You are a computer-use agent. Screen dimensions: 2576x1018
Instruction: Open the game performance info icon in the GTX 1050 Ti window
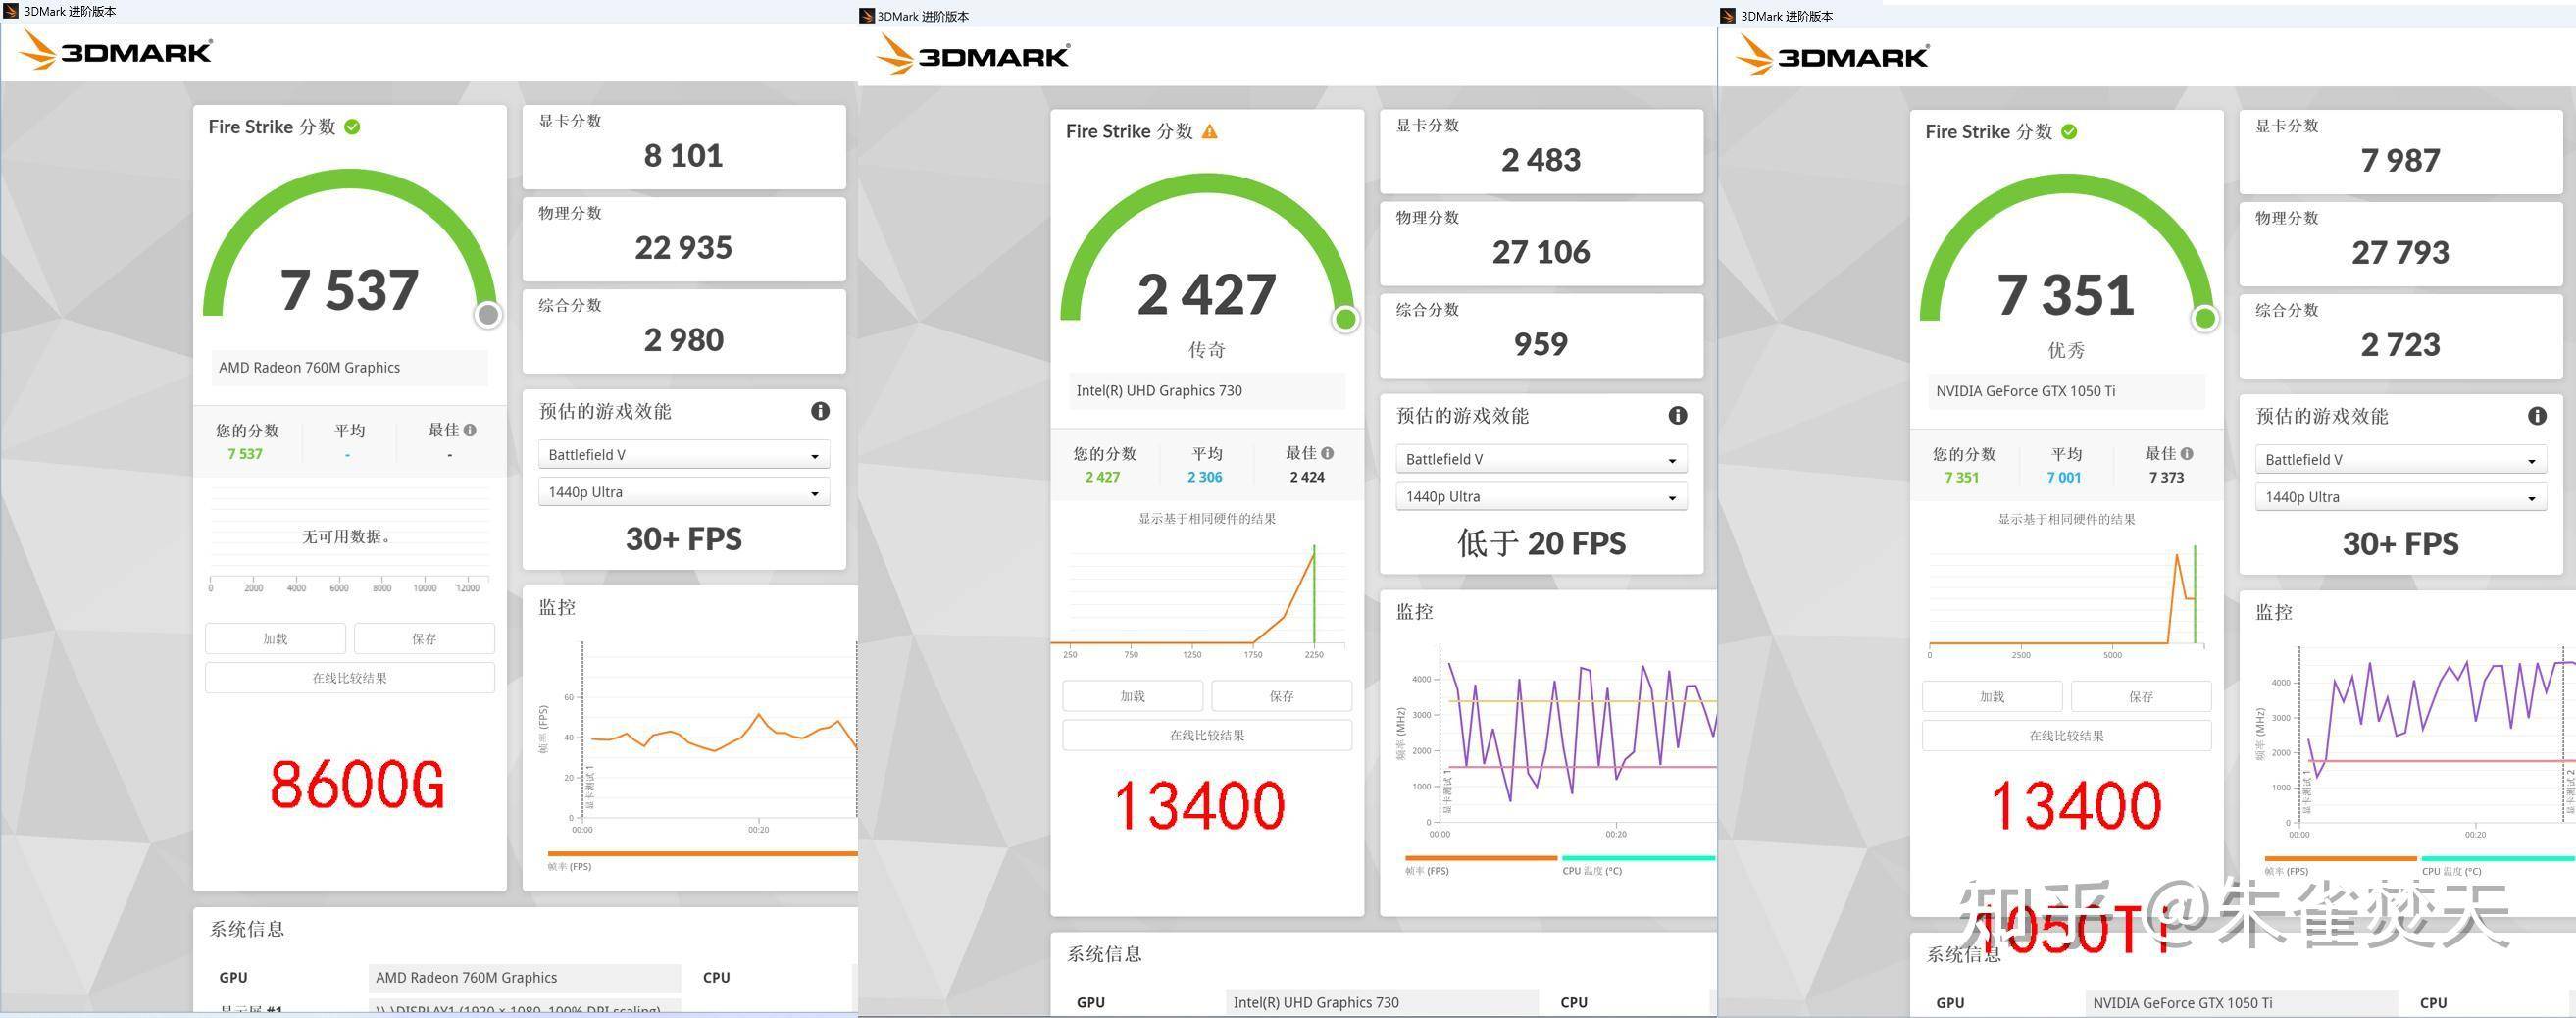point(2537,415)
